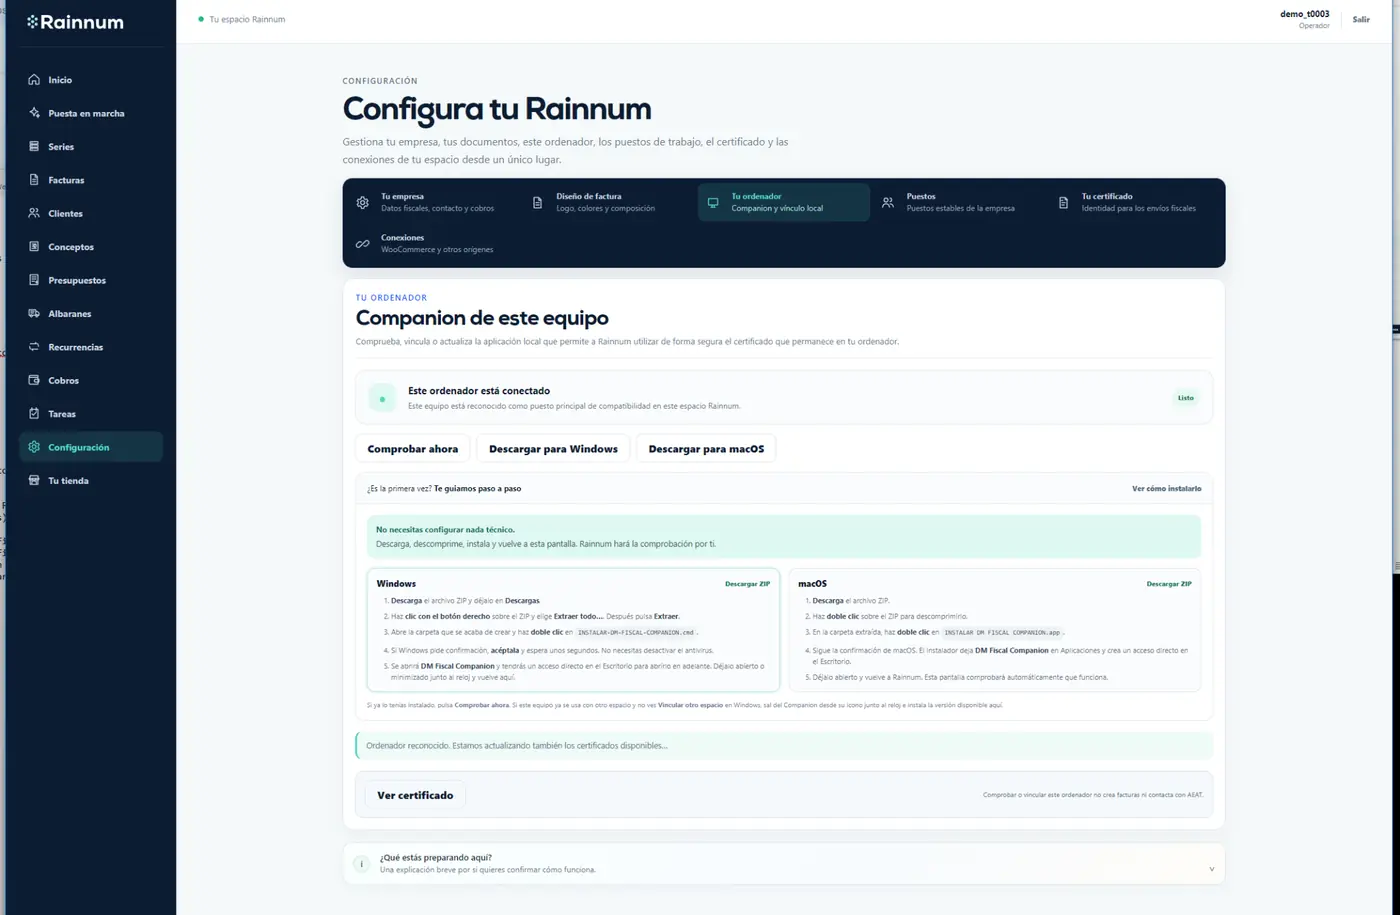Screen dimensions: 1400x915
Task: Expand the '¿Qué estás preparando aquí?' section chevron
Action: (1211, 868)
